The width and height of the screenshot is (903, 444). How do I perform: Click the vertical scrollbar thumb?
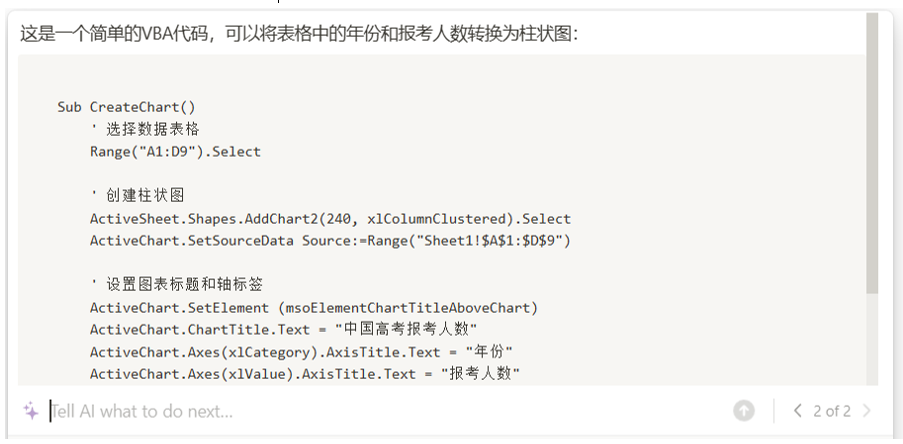pos(872,150)
